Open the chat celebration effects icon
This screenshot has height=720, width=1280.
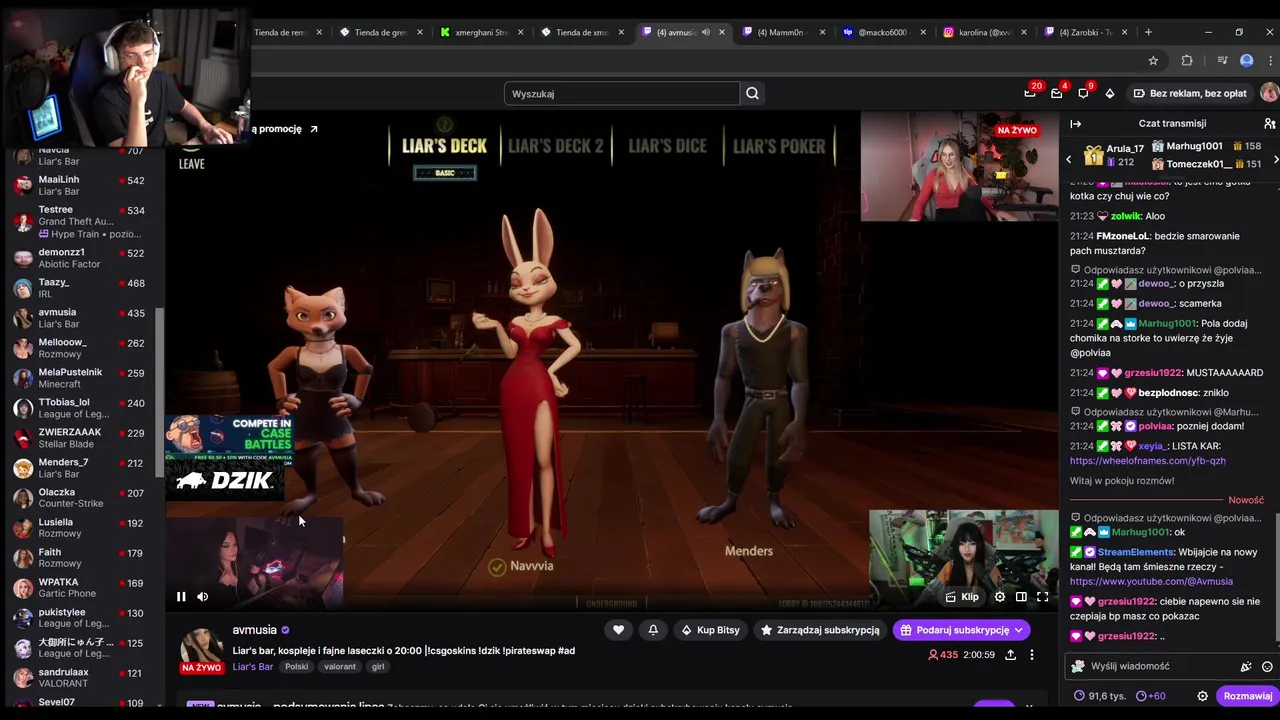tap(1246, 666)
